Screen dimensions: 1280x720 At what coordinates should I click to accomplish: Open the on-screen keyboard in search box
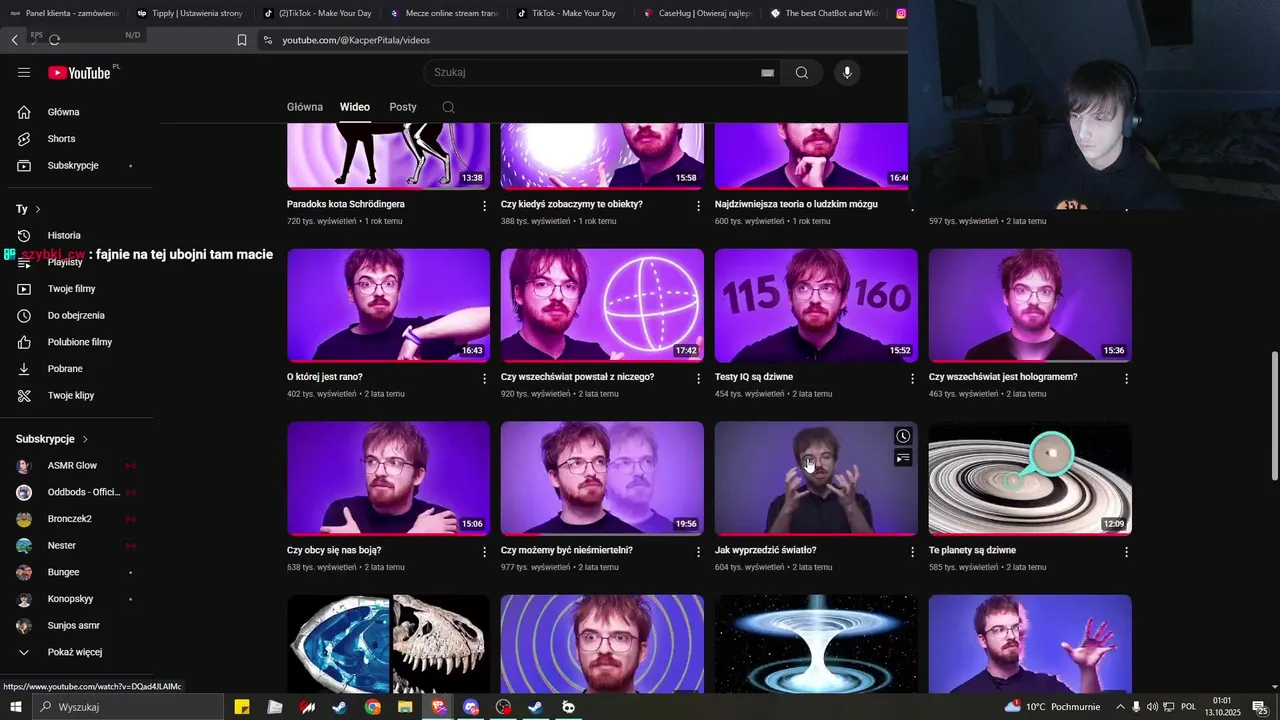coord(767,72)
